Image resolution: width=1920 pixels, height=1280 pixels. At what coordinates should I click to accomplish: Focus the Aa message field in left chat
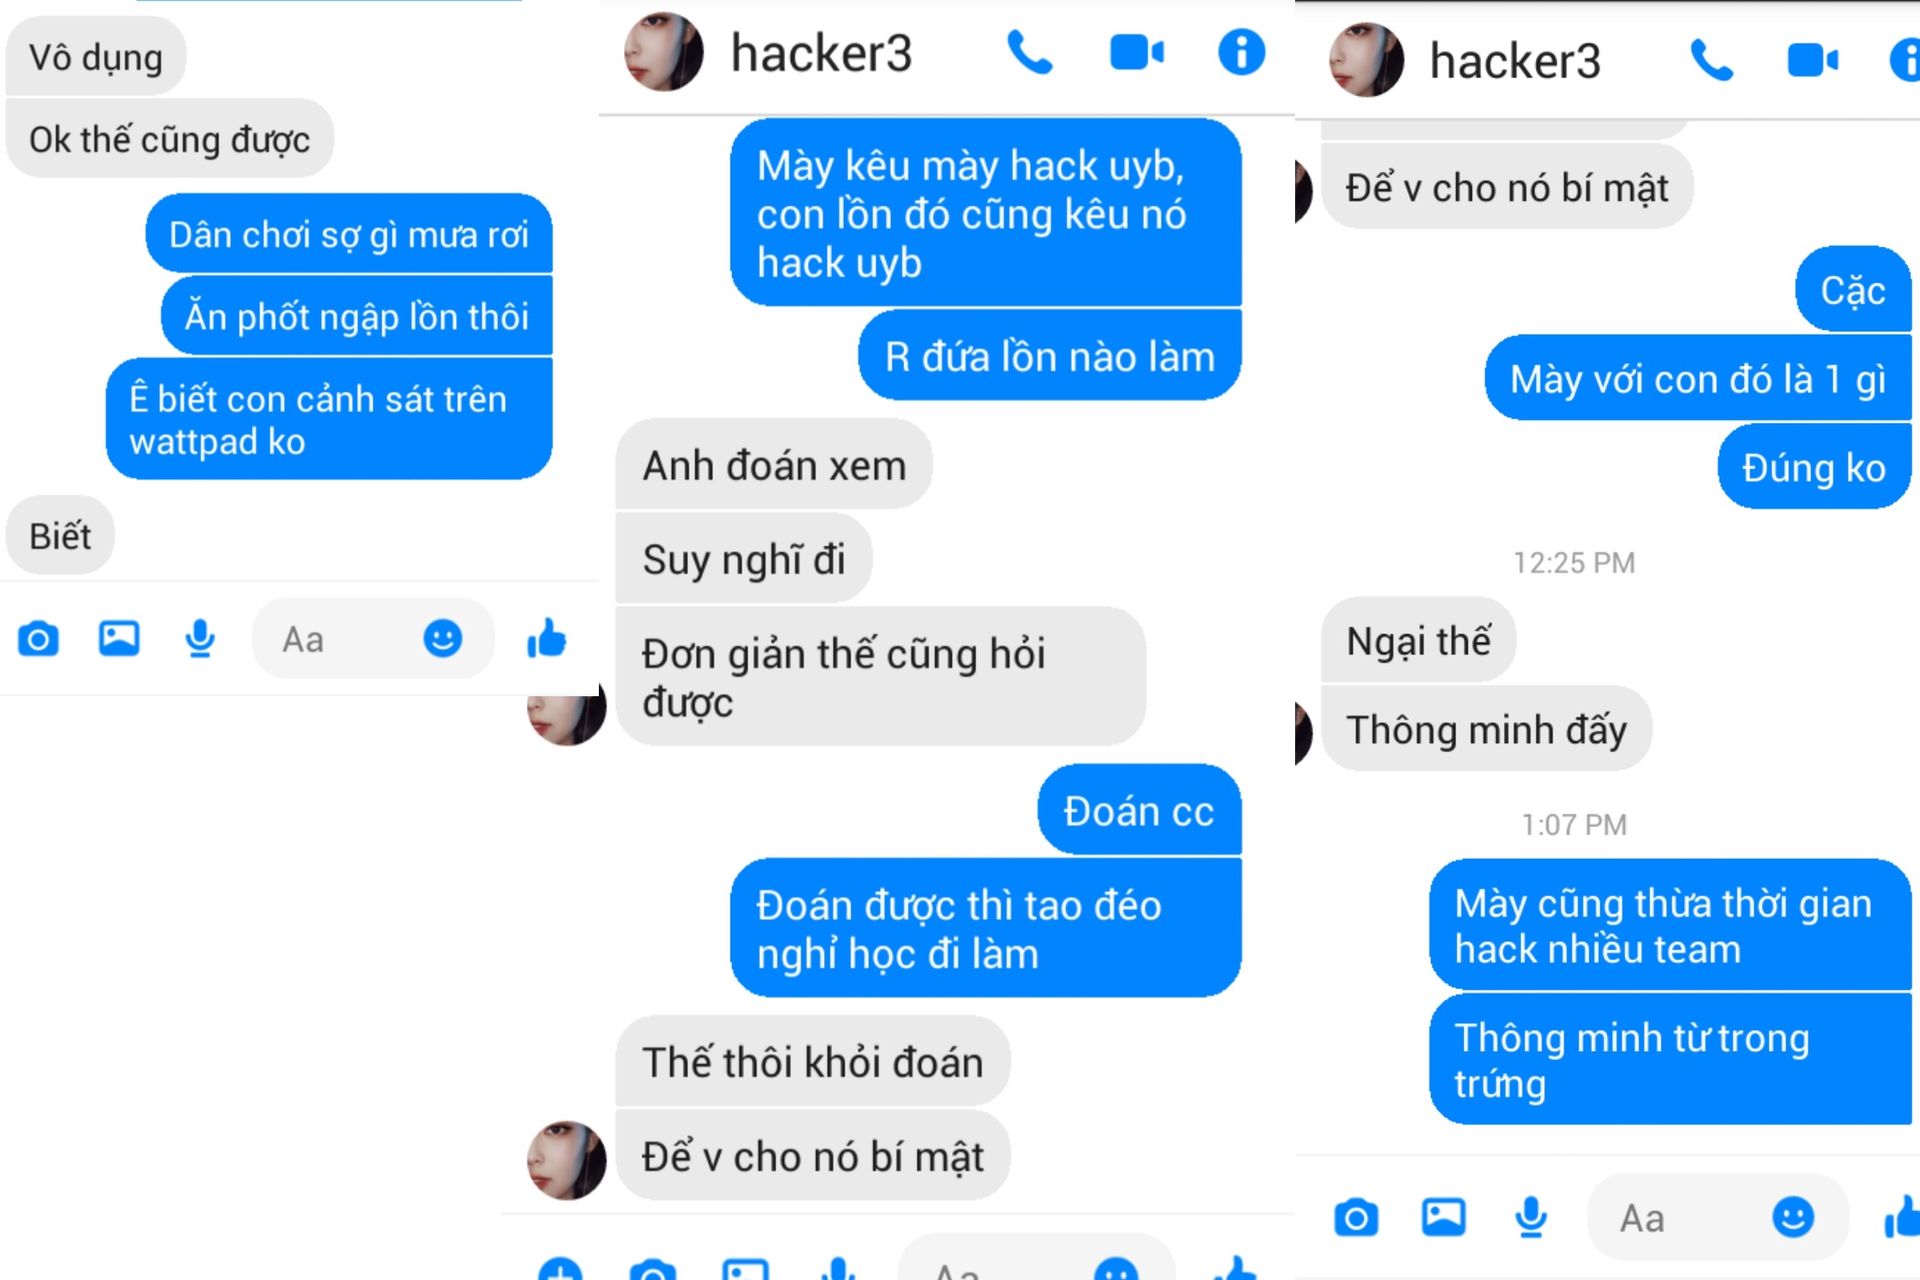pyautogui.click(x=373, y=639)
